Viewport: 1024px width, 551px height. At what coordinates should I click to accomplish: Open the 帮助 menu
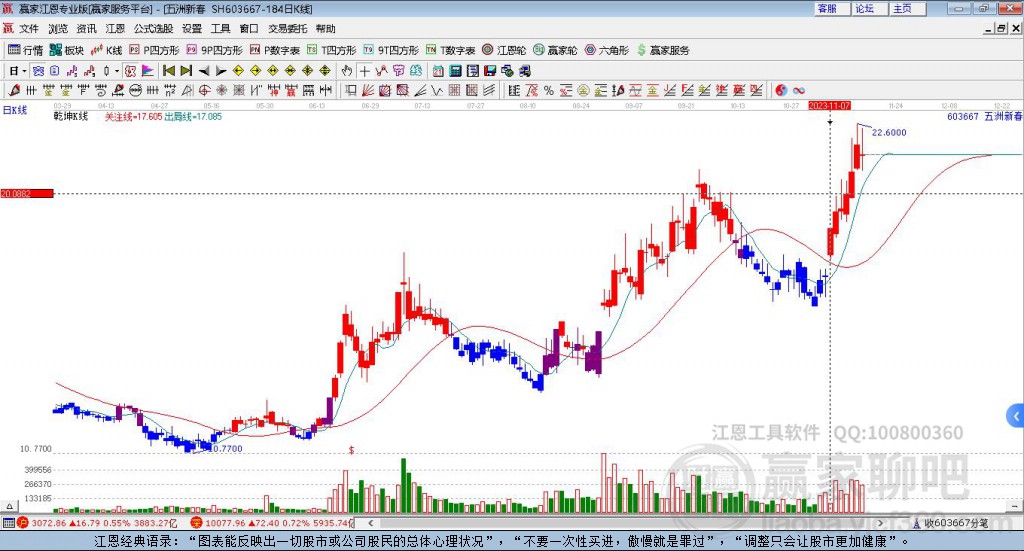pyautogui.click(x=325, y=29)
